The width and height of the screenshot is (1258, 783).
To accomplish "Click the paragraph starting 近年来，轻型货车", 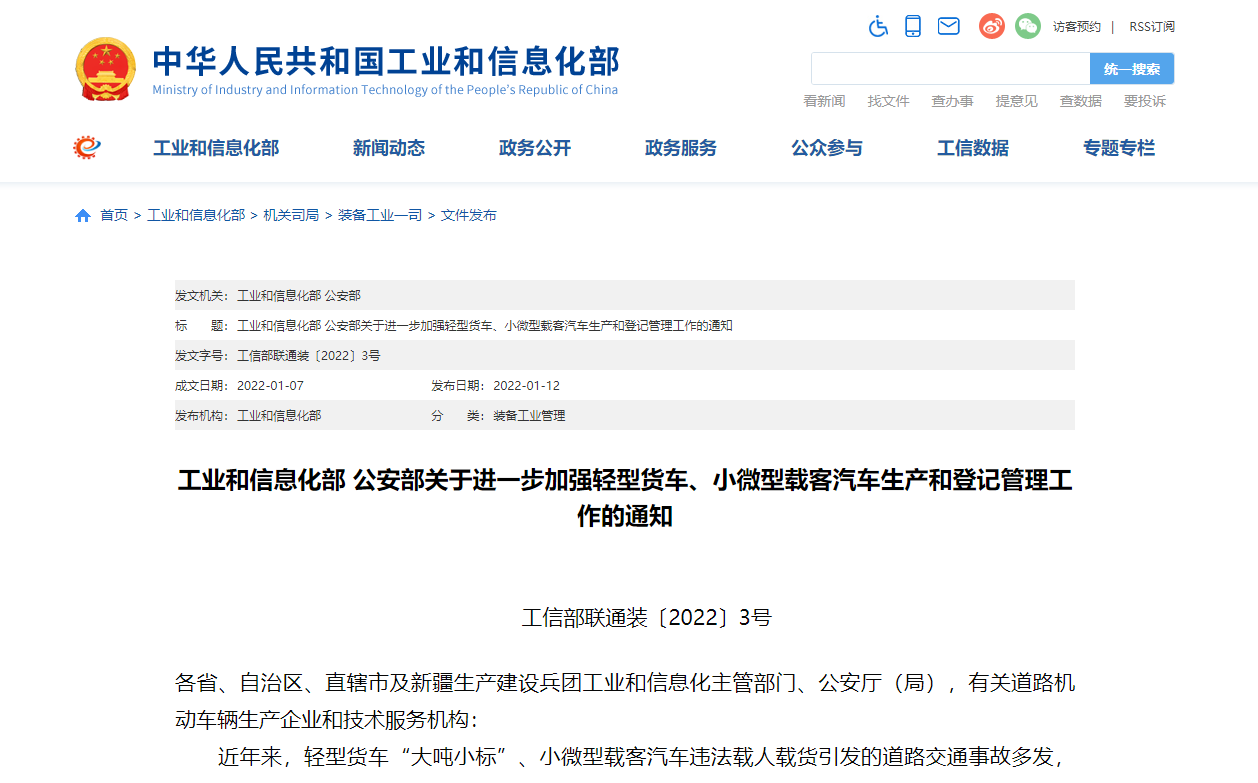I will click(x=640, y=757).
